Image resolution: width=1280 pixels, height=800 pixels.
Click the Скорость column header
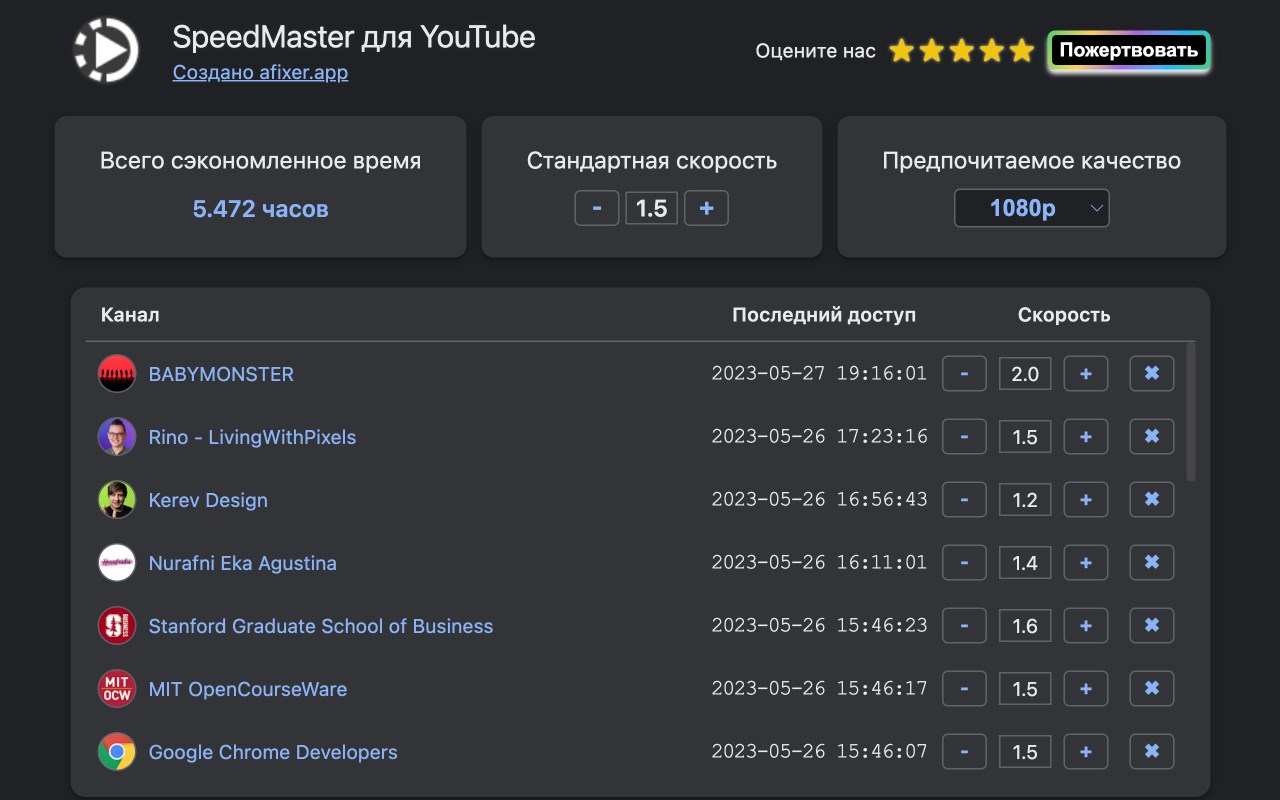1064,315
